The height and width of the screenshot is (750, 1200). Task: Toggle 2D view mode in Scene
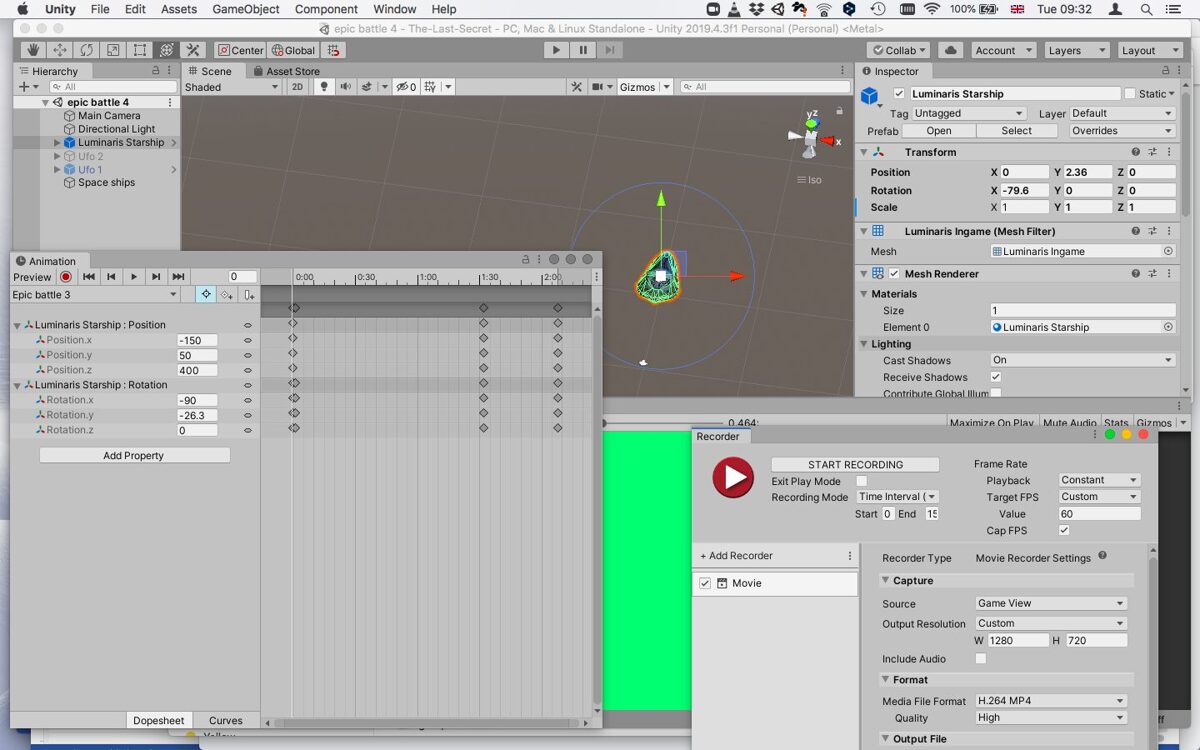(x=297, y=87)
